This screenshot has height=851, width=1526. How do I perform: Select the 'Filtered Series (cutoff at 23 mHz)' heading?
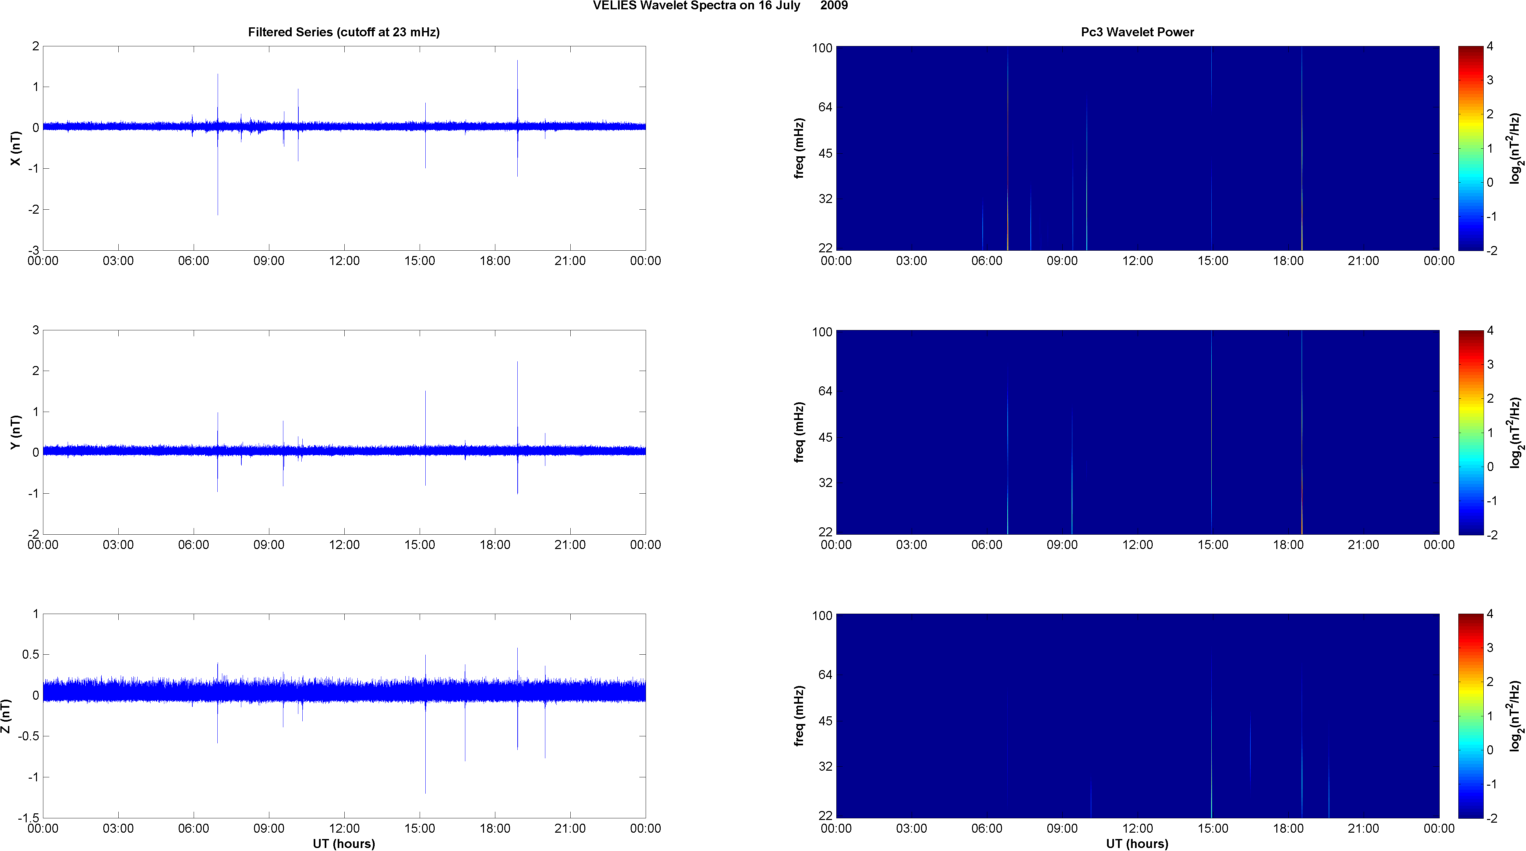coord(344,32)
